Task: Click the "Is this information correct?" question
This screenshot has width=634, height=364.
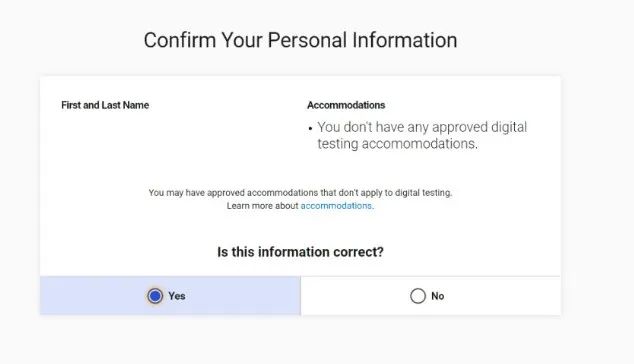Action: pos(300,252)
